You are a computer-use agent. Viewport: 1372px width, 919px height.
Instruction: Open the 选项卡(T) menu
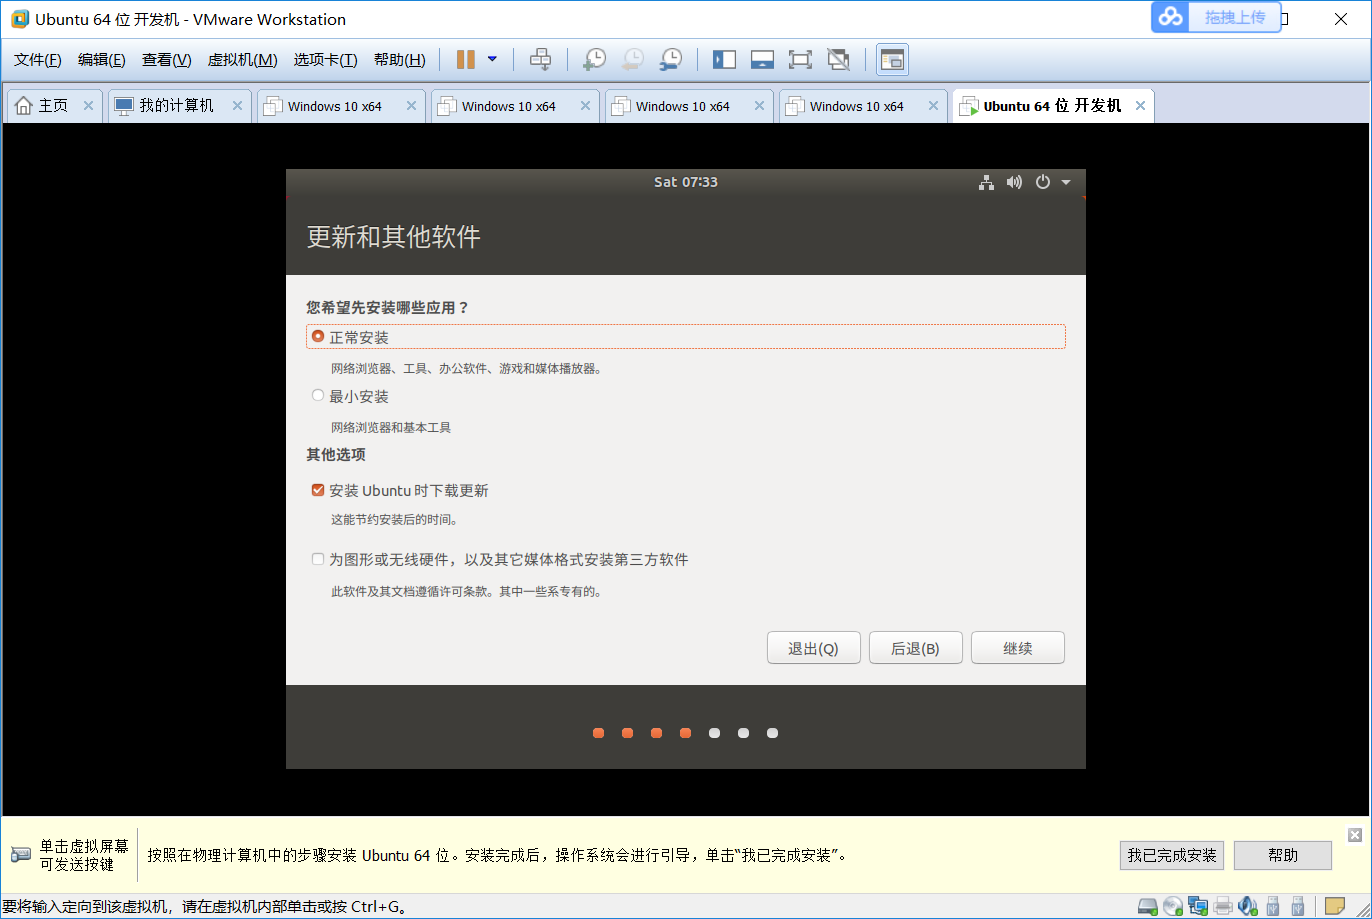(325, 60)
